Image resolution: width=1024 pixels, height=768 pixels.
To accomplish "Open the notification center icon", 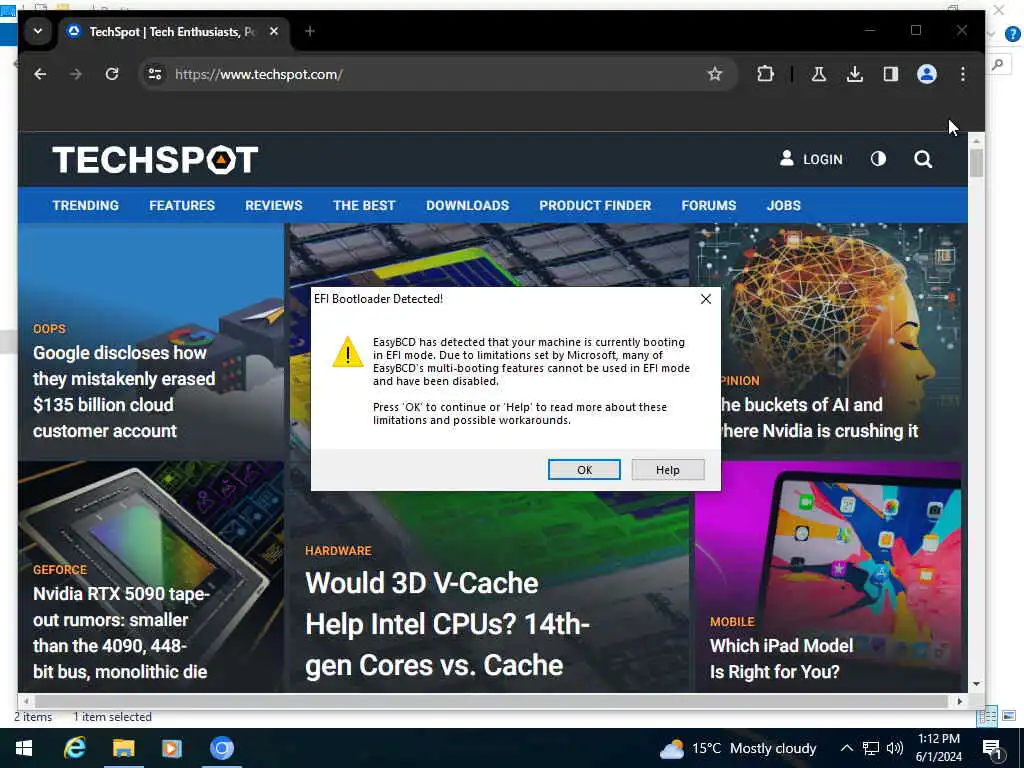I will point(992,749).
